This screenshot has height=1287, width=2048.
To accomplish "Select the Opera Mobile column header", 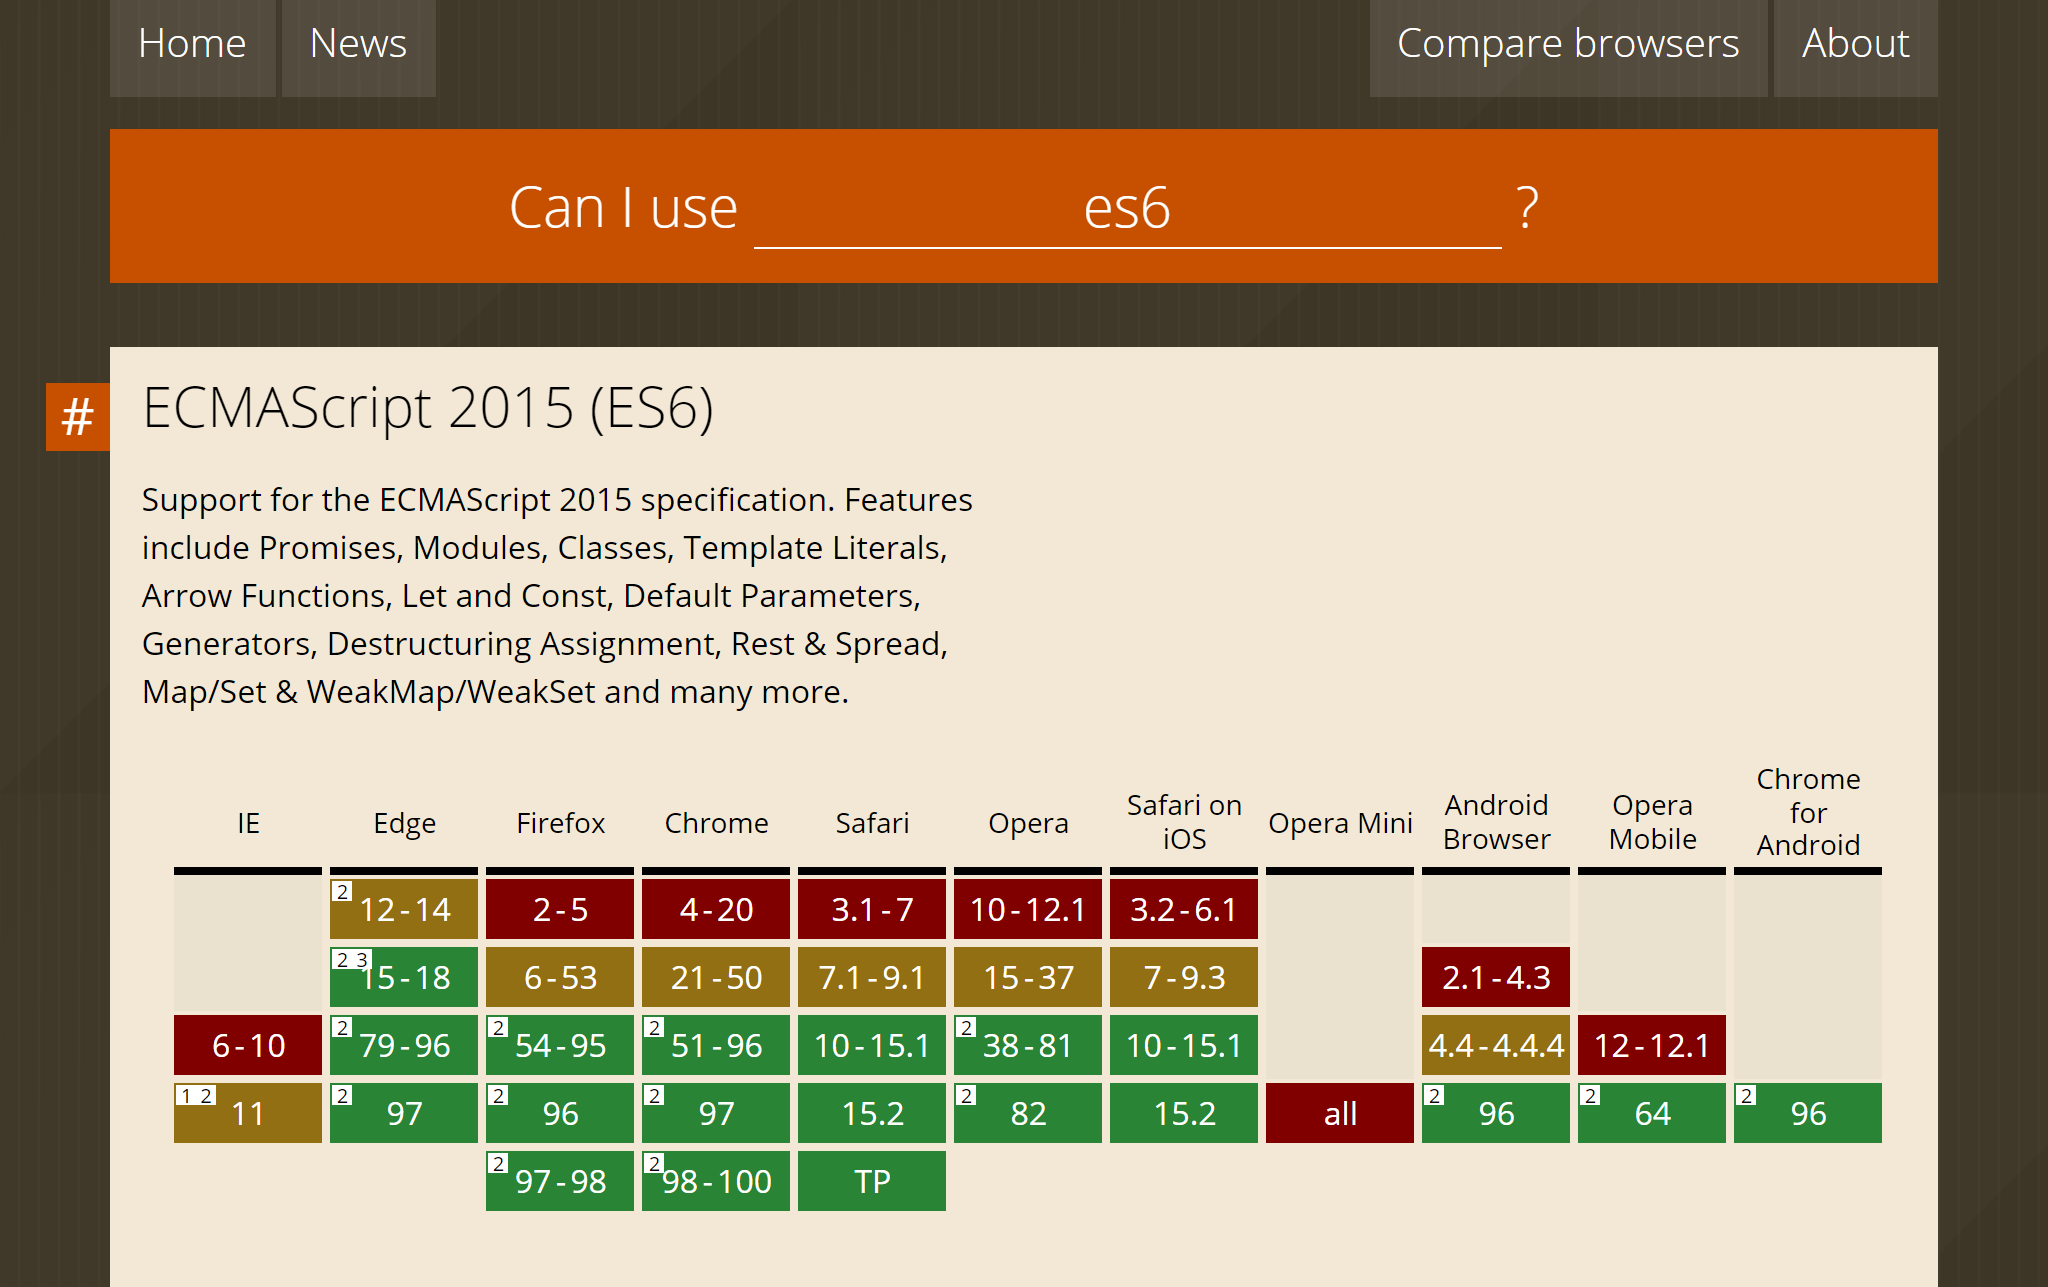I will click(x=1652, y=822).
